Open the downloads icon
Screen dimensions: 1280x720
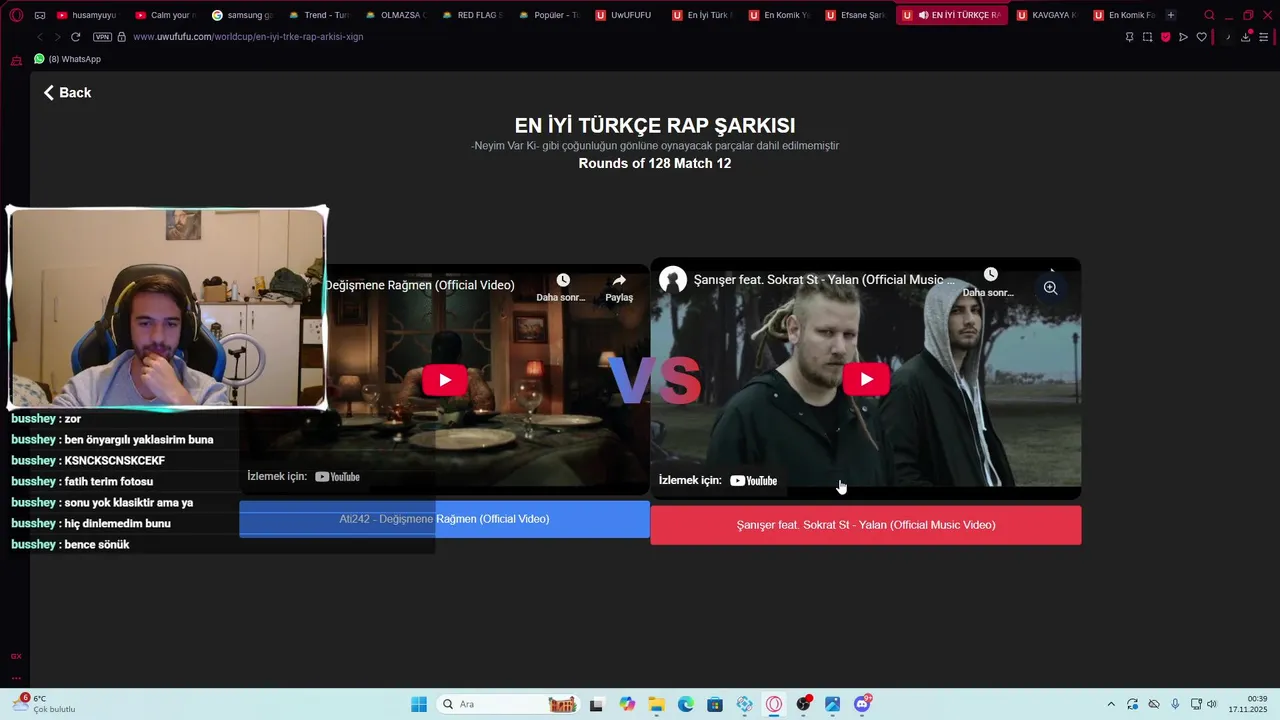point(1246,37)
